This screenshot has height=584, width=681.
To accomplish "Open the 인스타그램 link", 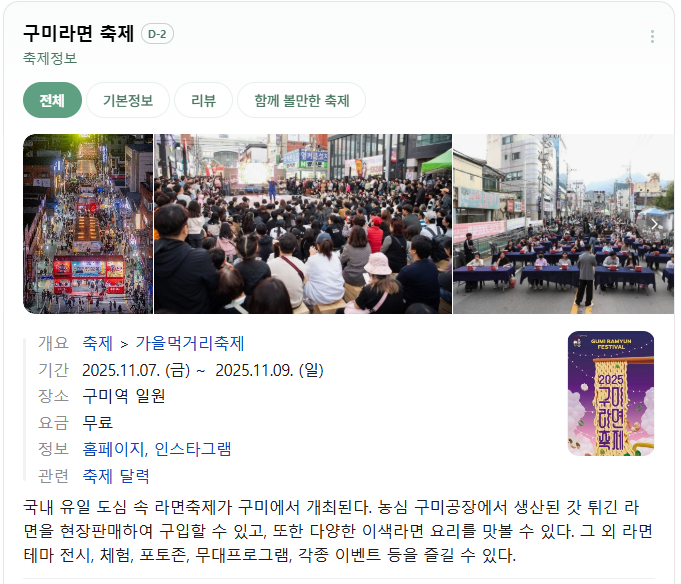I will [193, 449].
